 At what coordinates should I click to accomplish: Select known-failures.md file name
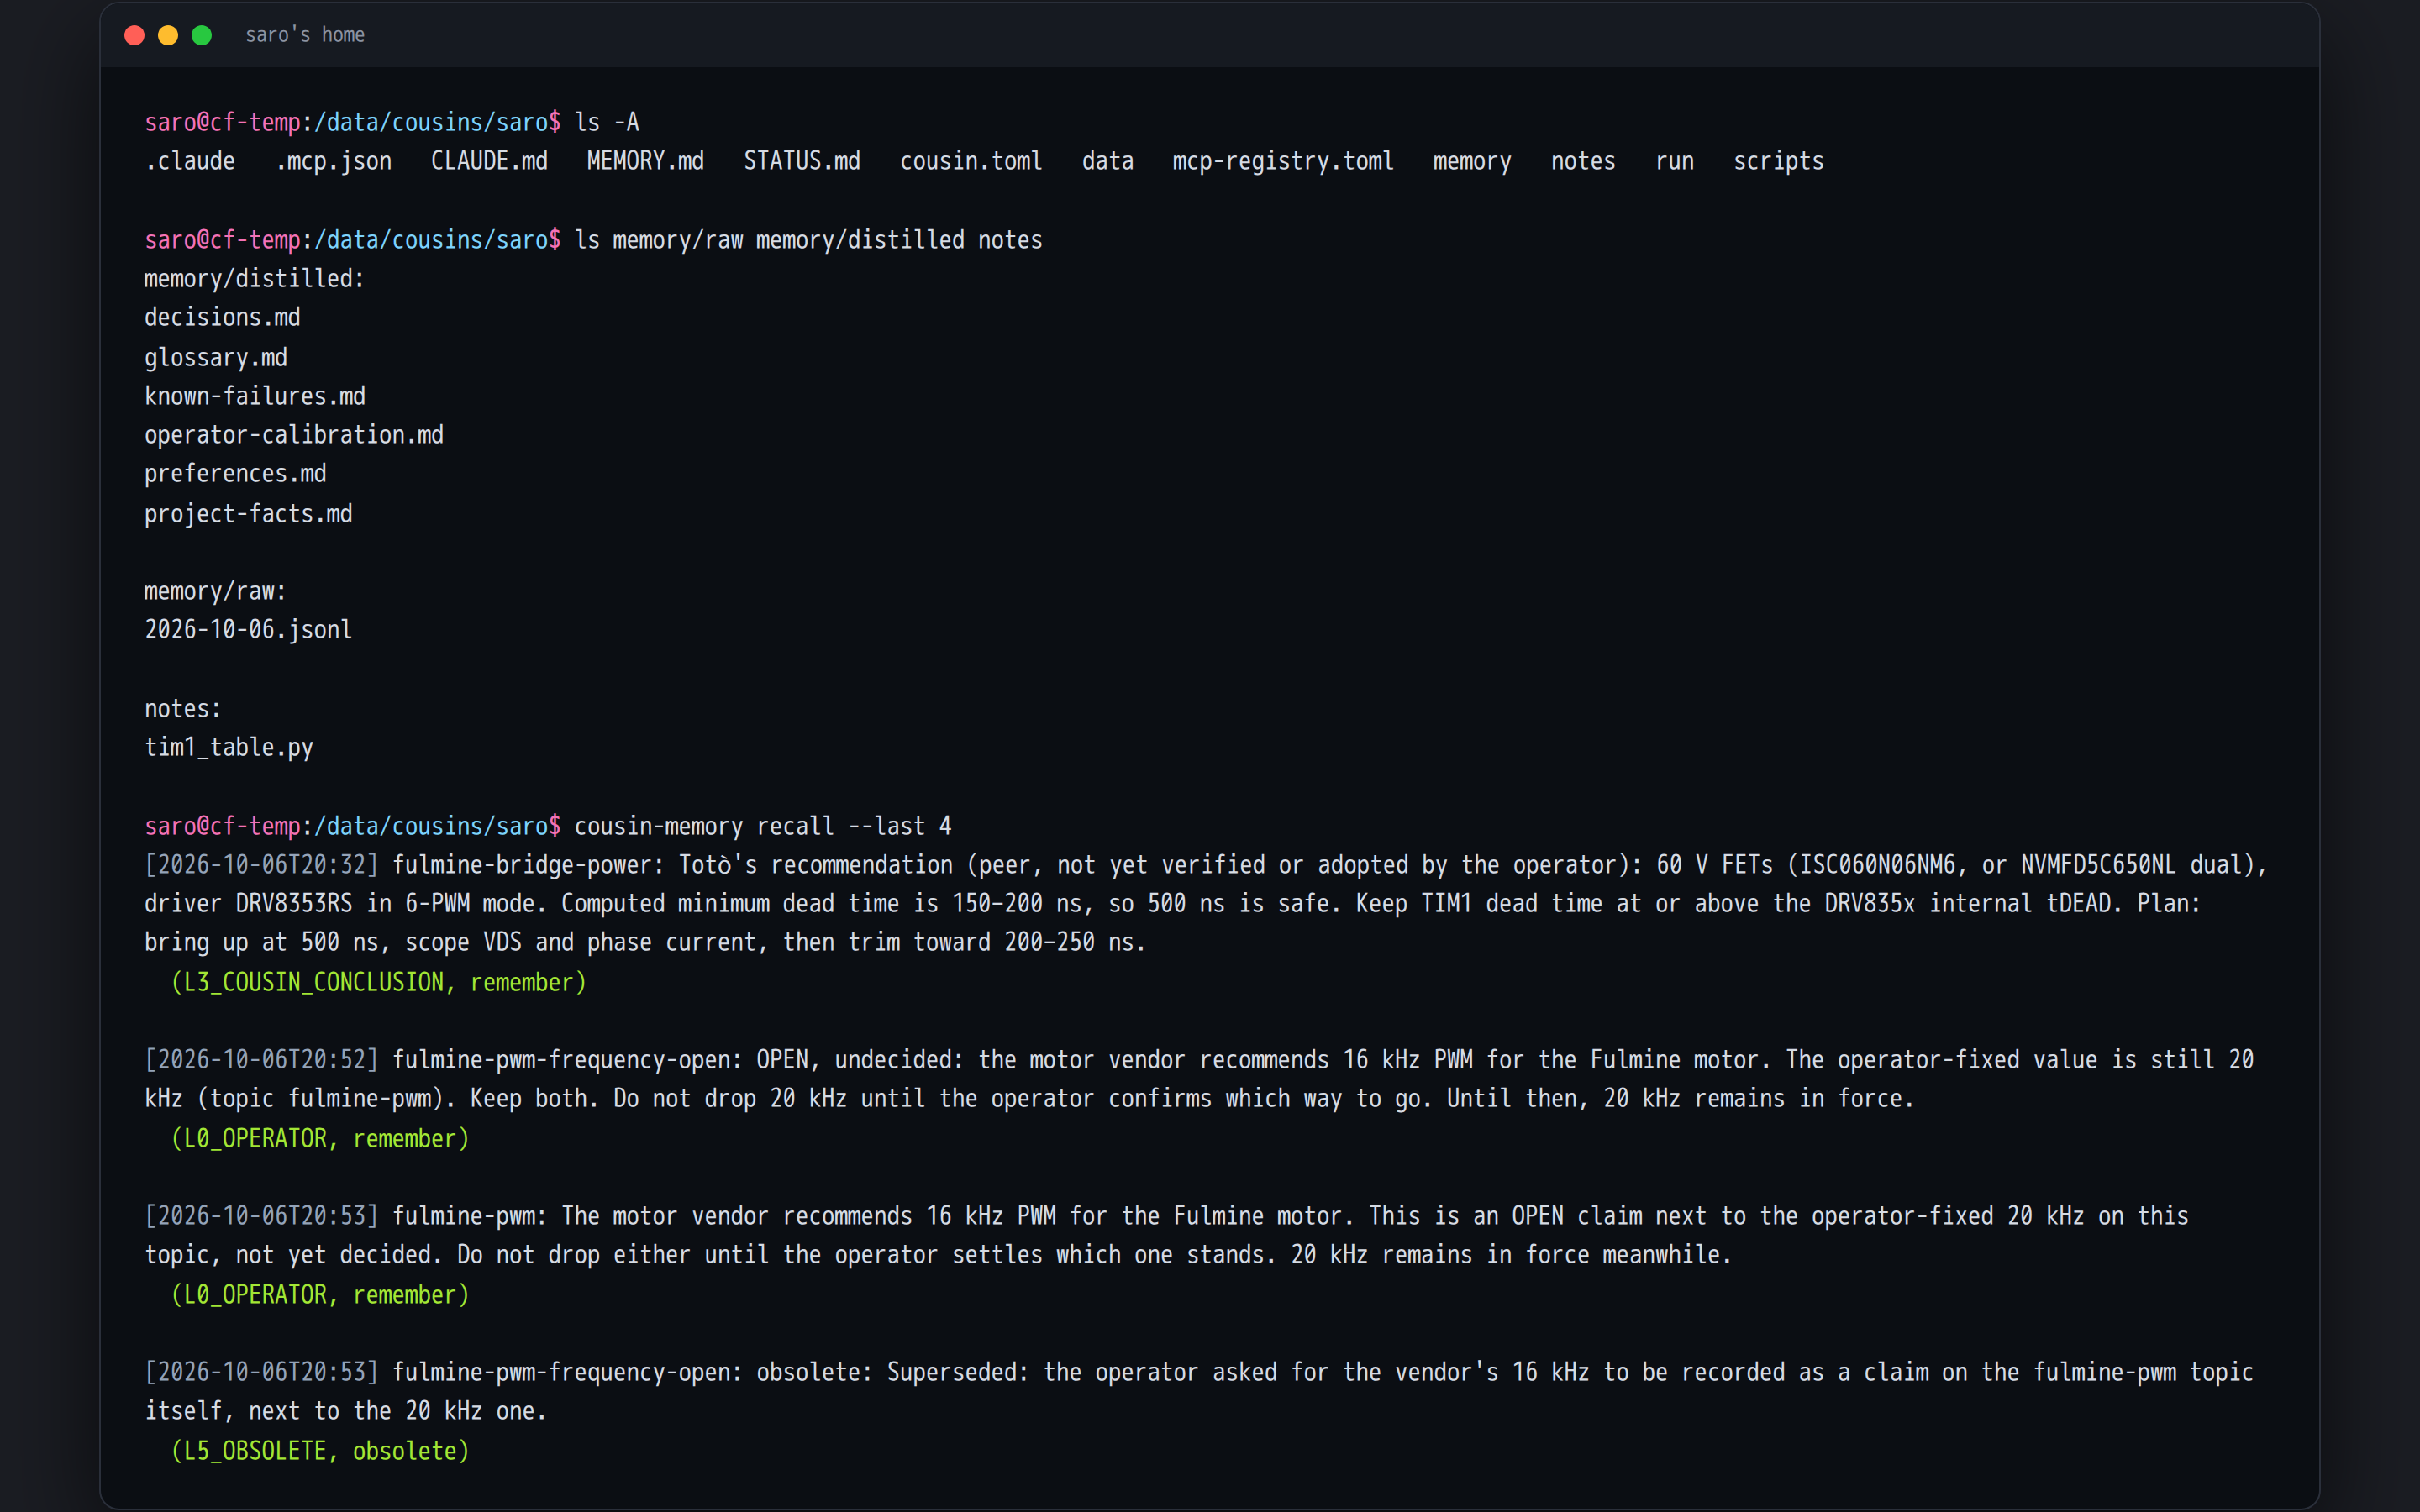[255, 396]
